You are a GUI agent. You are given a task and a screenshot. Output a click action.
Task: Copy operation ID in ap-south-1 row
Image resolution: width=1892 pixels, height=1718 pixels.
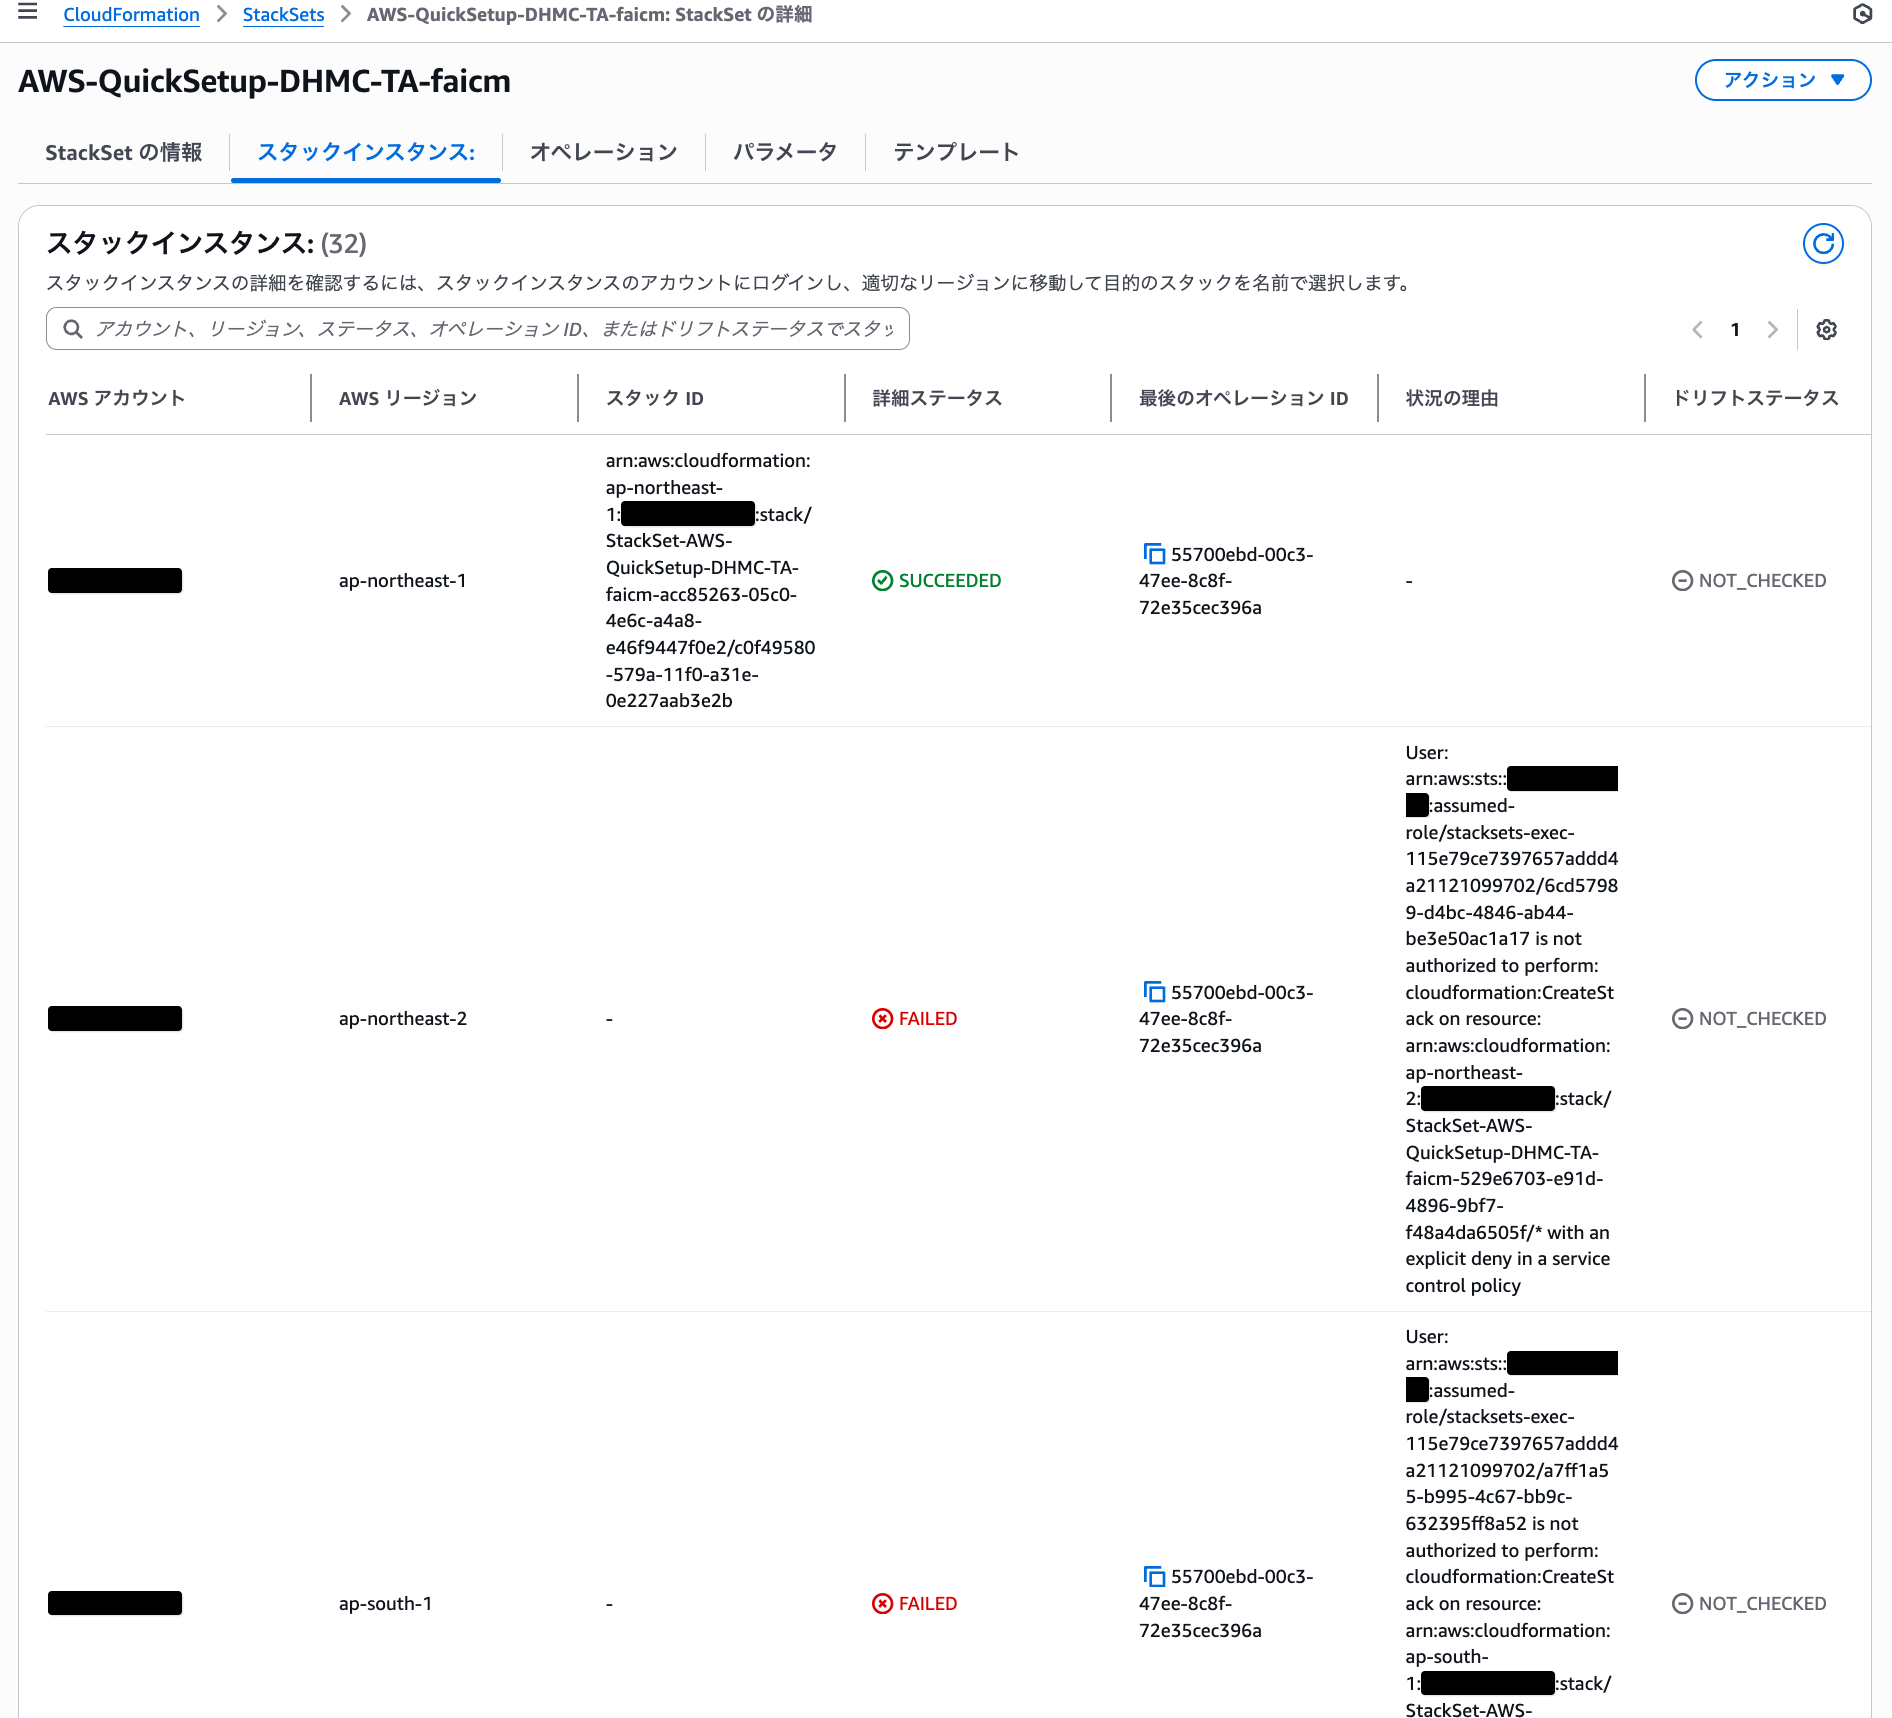point(1154,1577)
